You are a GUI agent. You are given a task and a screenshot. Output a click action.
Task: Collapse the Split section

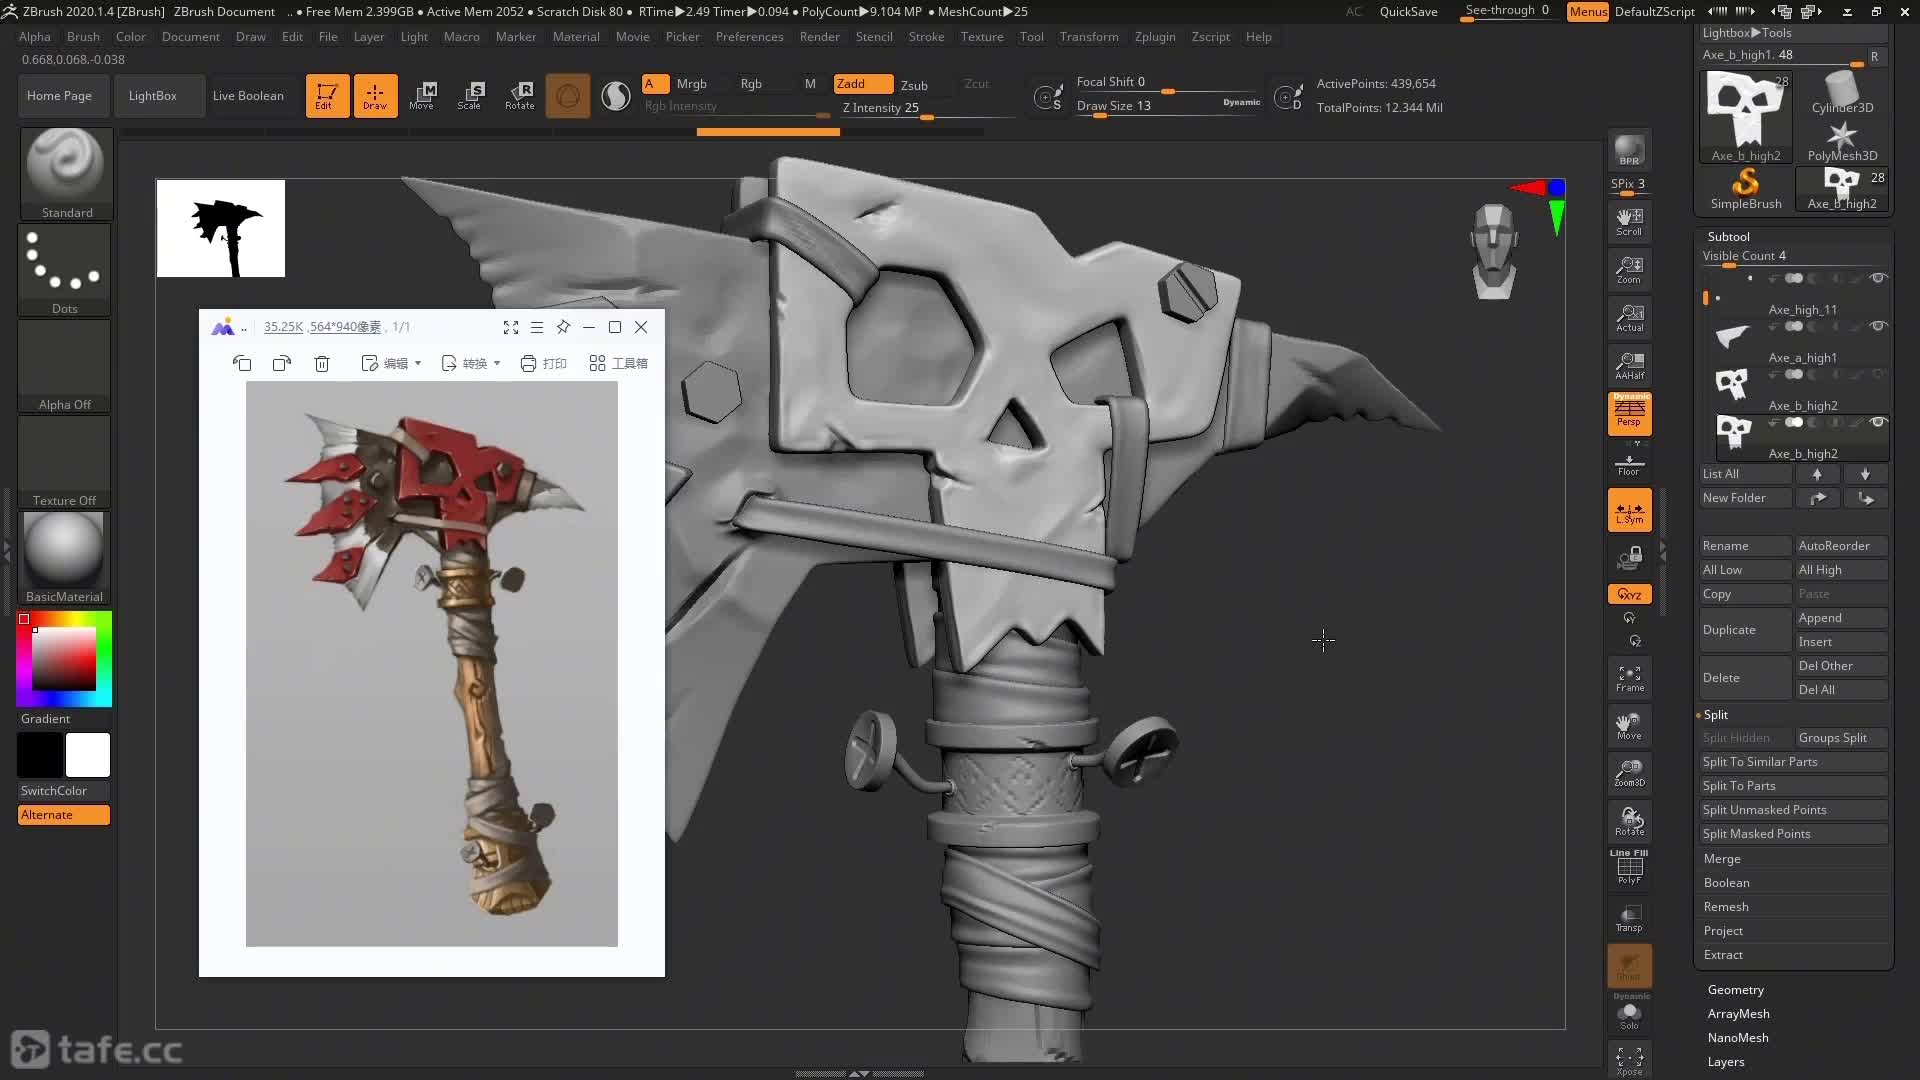[x=1716, y=715]
